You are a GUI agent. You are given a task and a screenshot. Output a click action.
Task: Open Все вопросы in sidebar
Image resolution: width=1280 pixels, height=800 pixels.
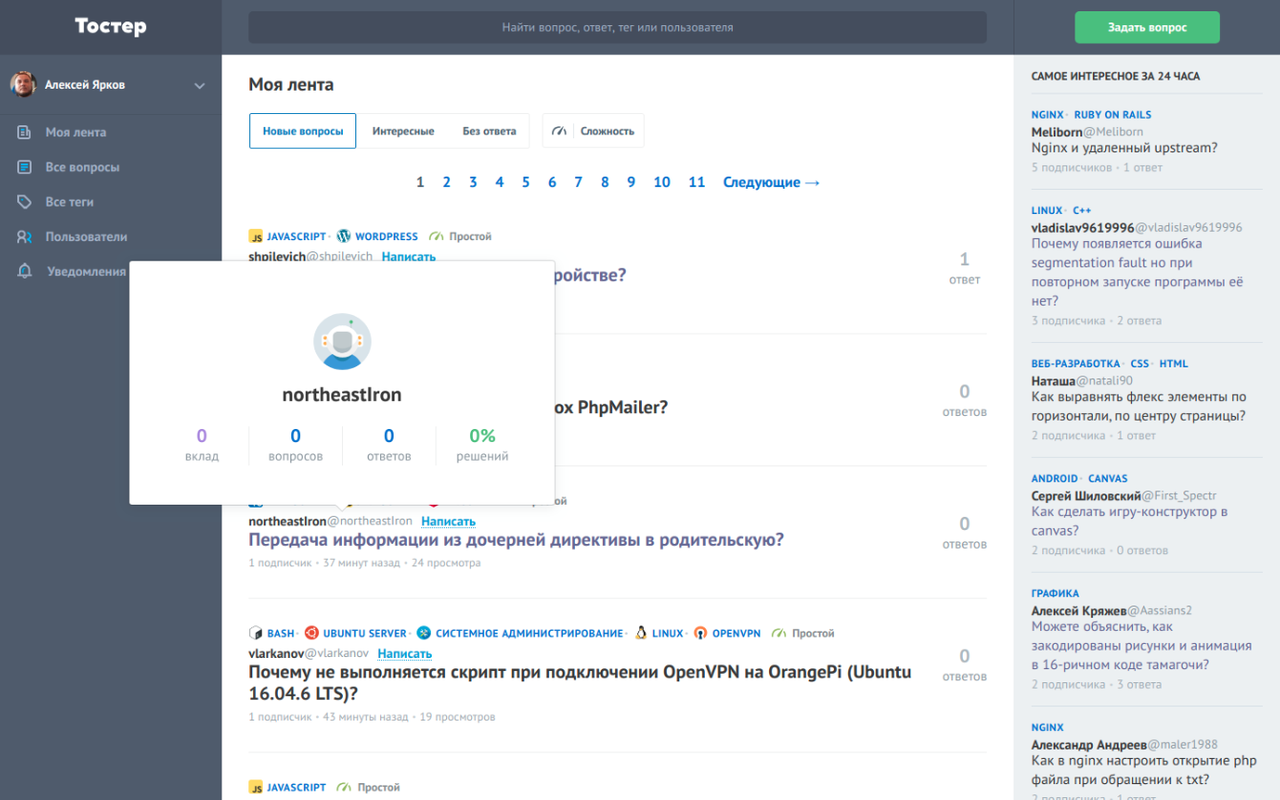click(x=82, y=167)
